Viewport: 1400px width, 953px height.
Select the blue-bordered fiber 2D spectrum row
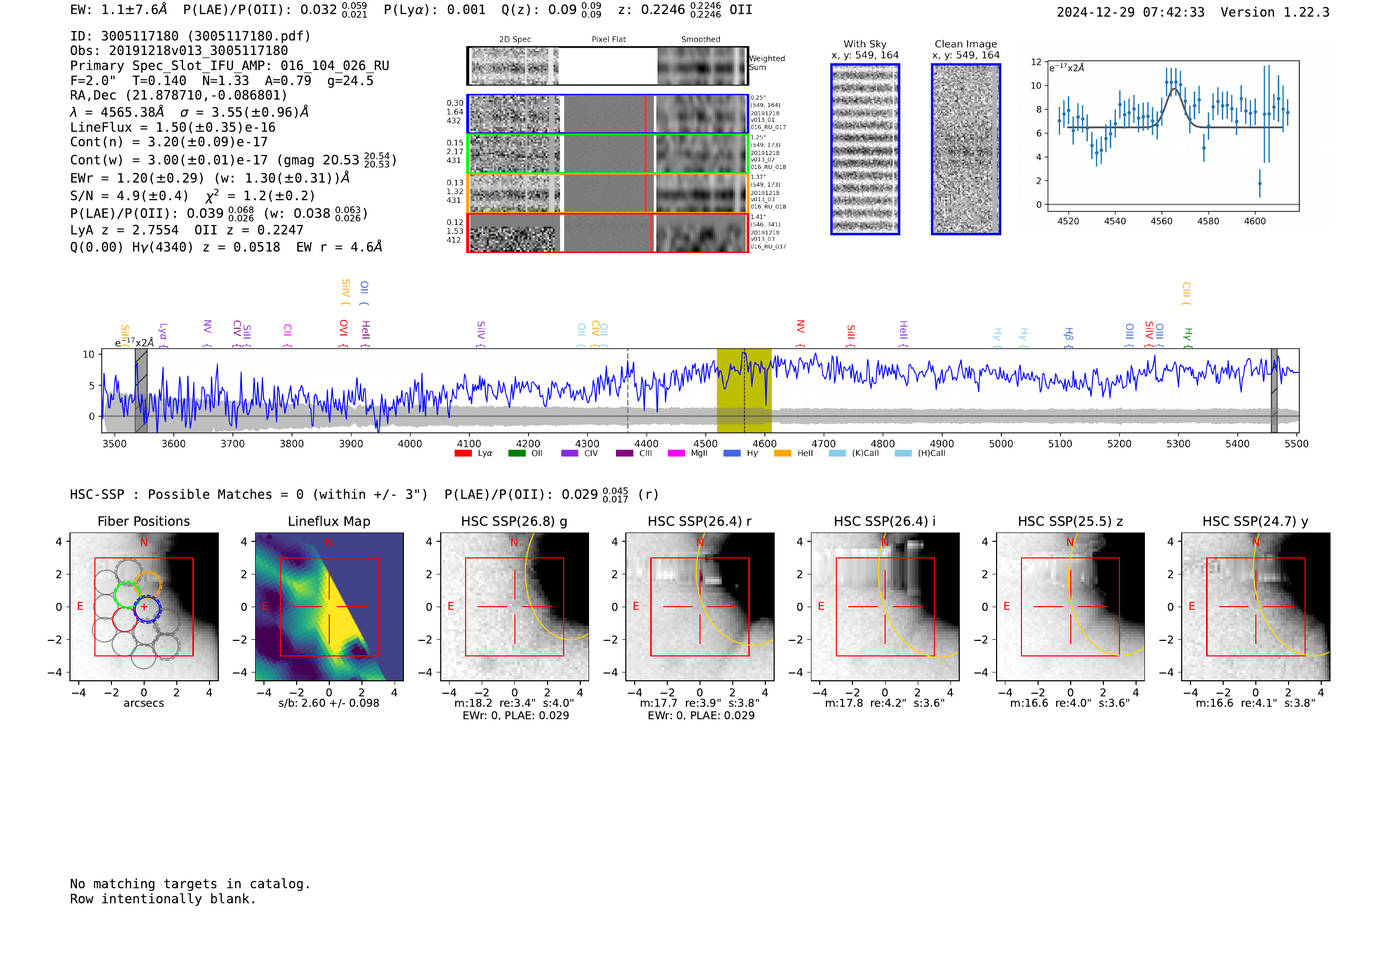tap(607, 114)
